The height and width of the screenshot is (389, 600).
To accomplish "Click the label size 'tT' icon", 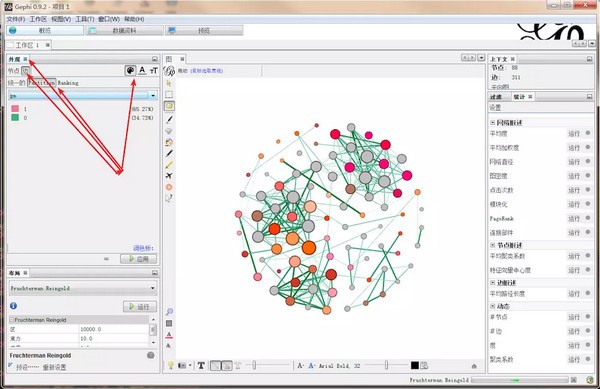I will point(154,70).
